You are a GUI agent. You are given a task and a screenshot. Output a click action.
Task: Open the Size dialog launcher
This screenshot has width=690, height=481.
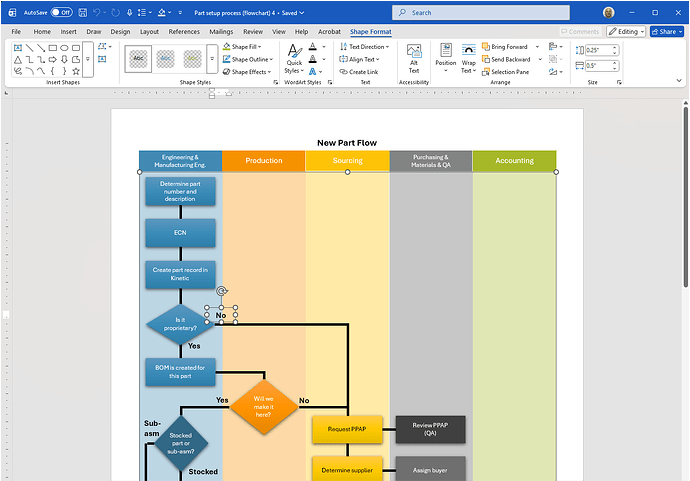coord(619,82)
